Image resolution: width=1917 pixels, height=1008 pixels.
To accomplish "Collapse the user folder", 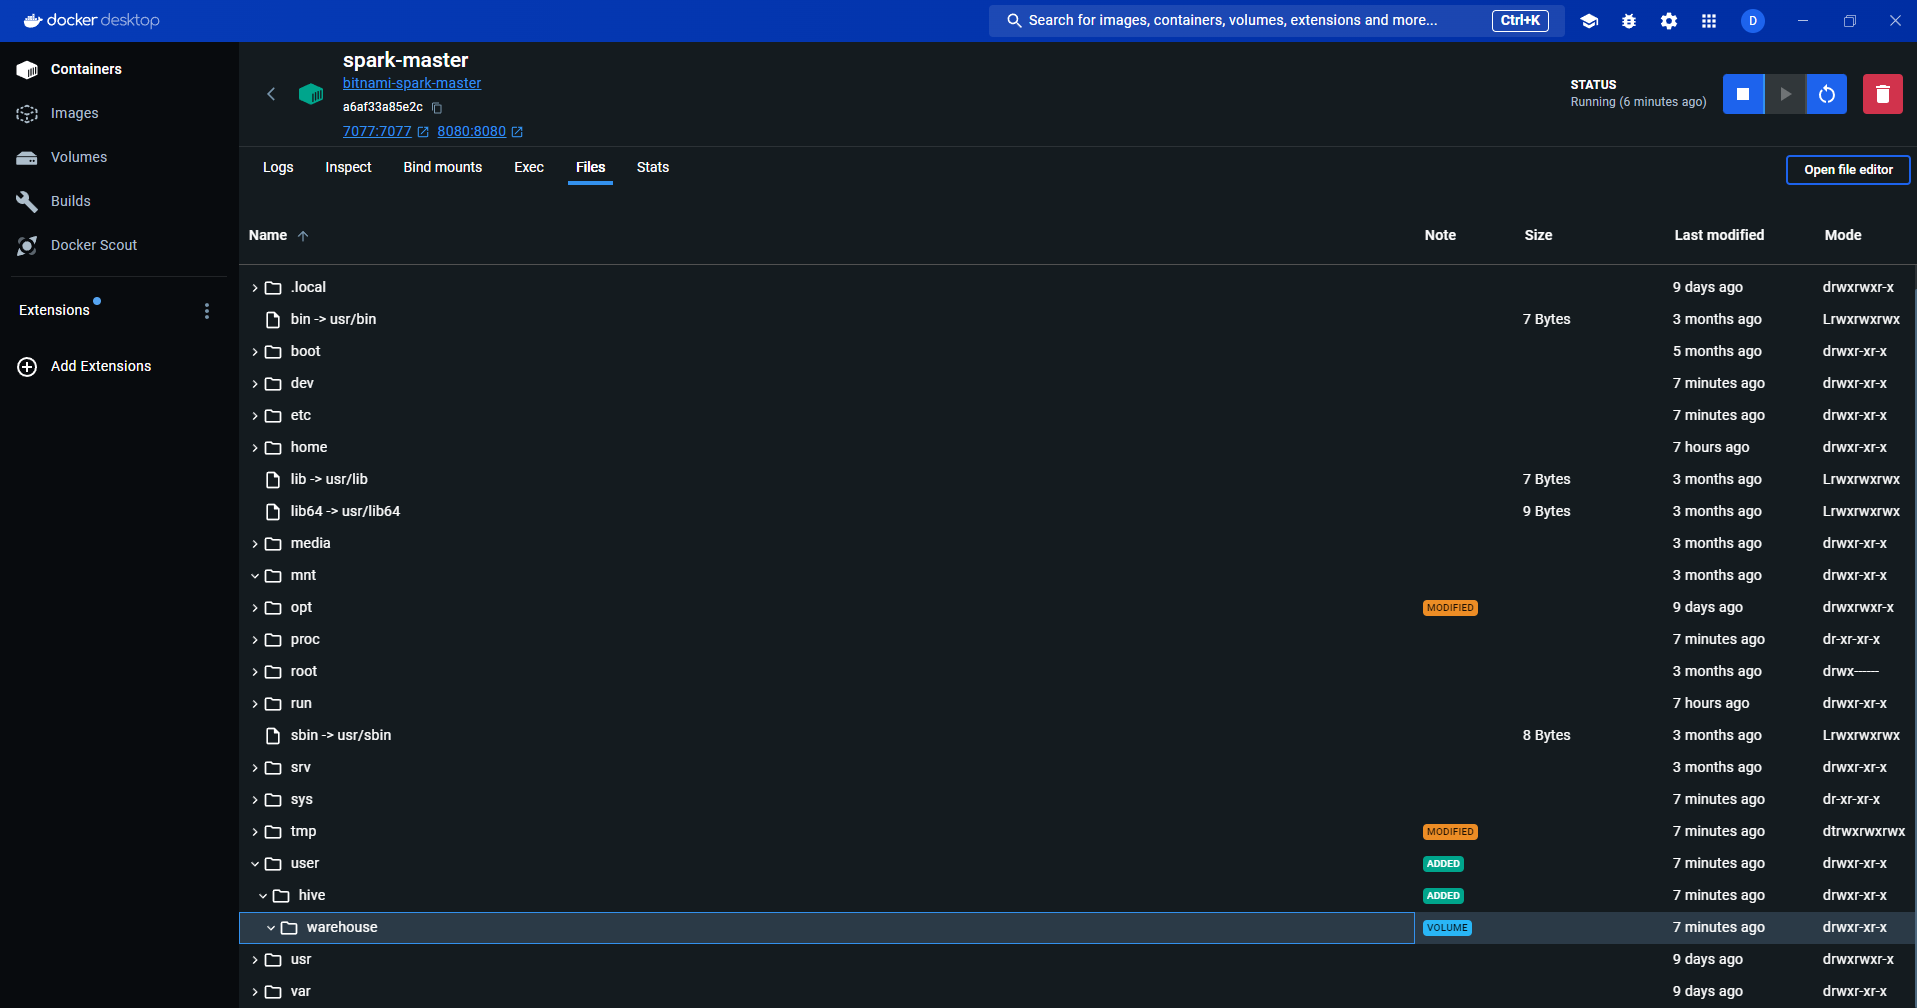I will click(255, 864).
